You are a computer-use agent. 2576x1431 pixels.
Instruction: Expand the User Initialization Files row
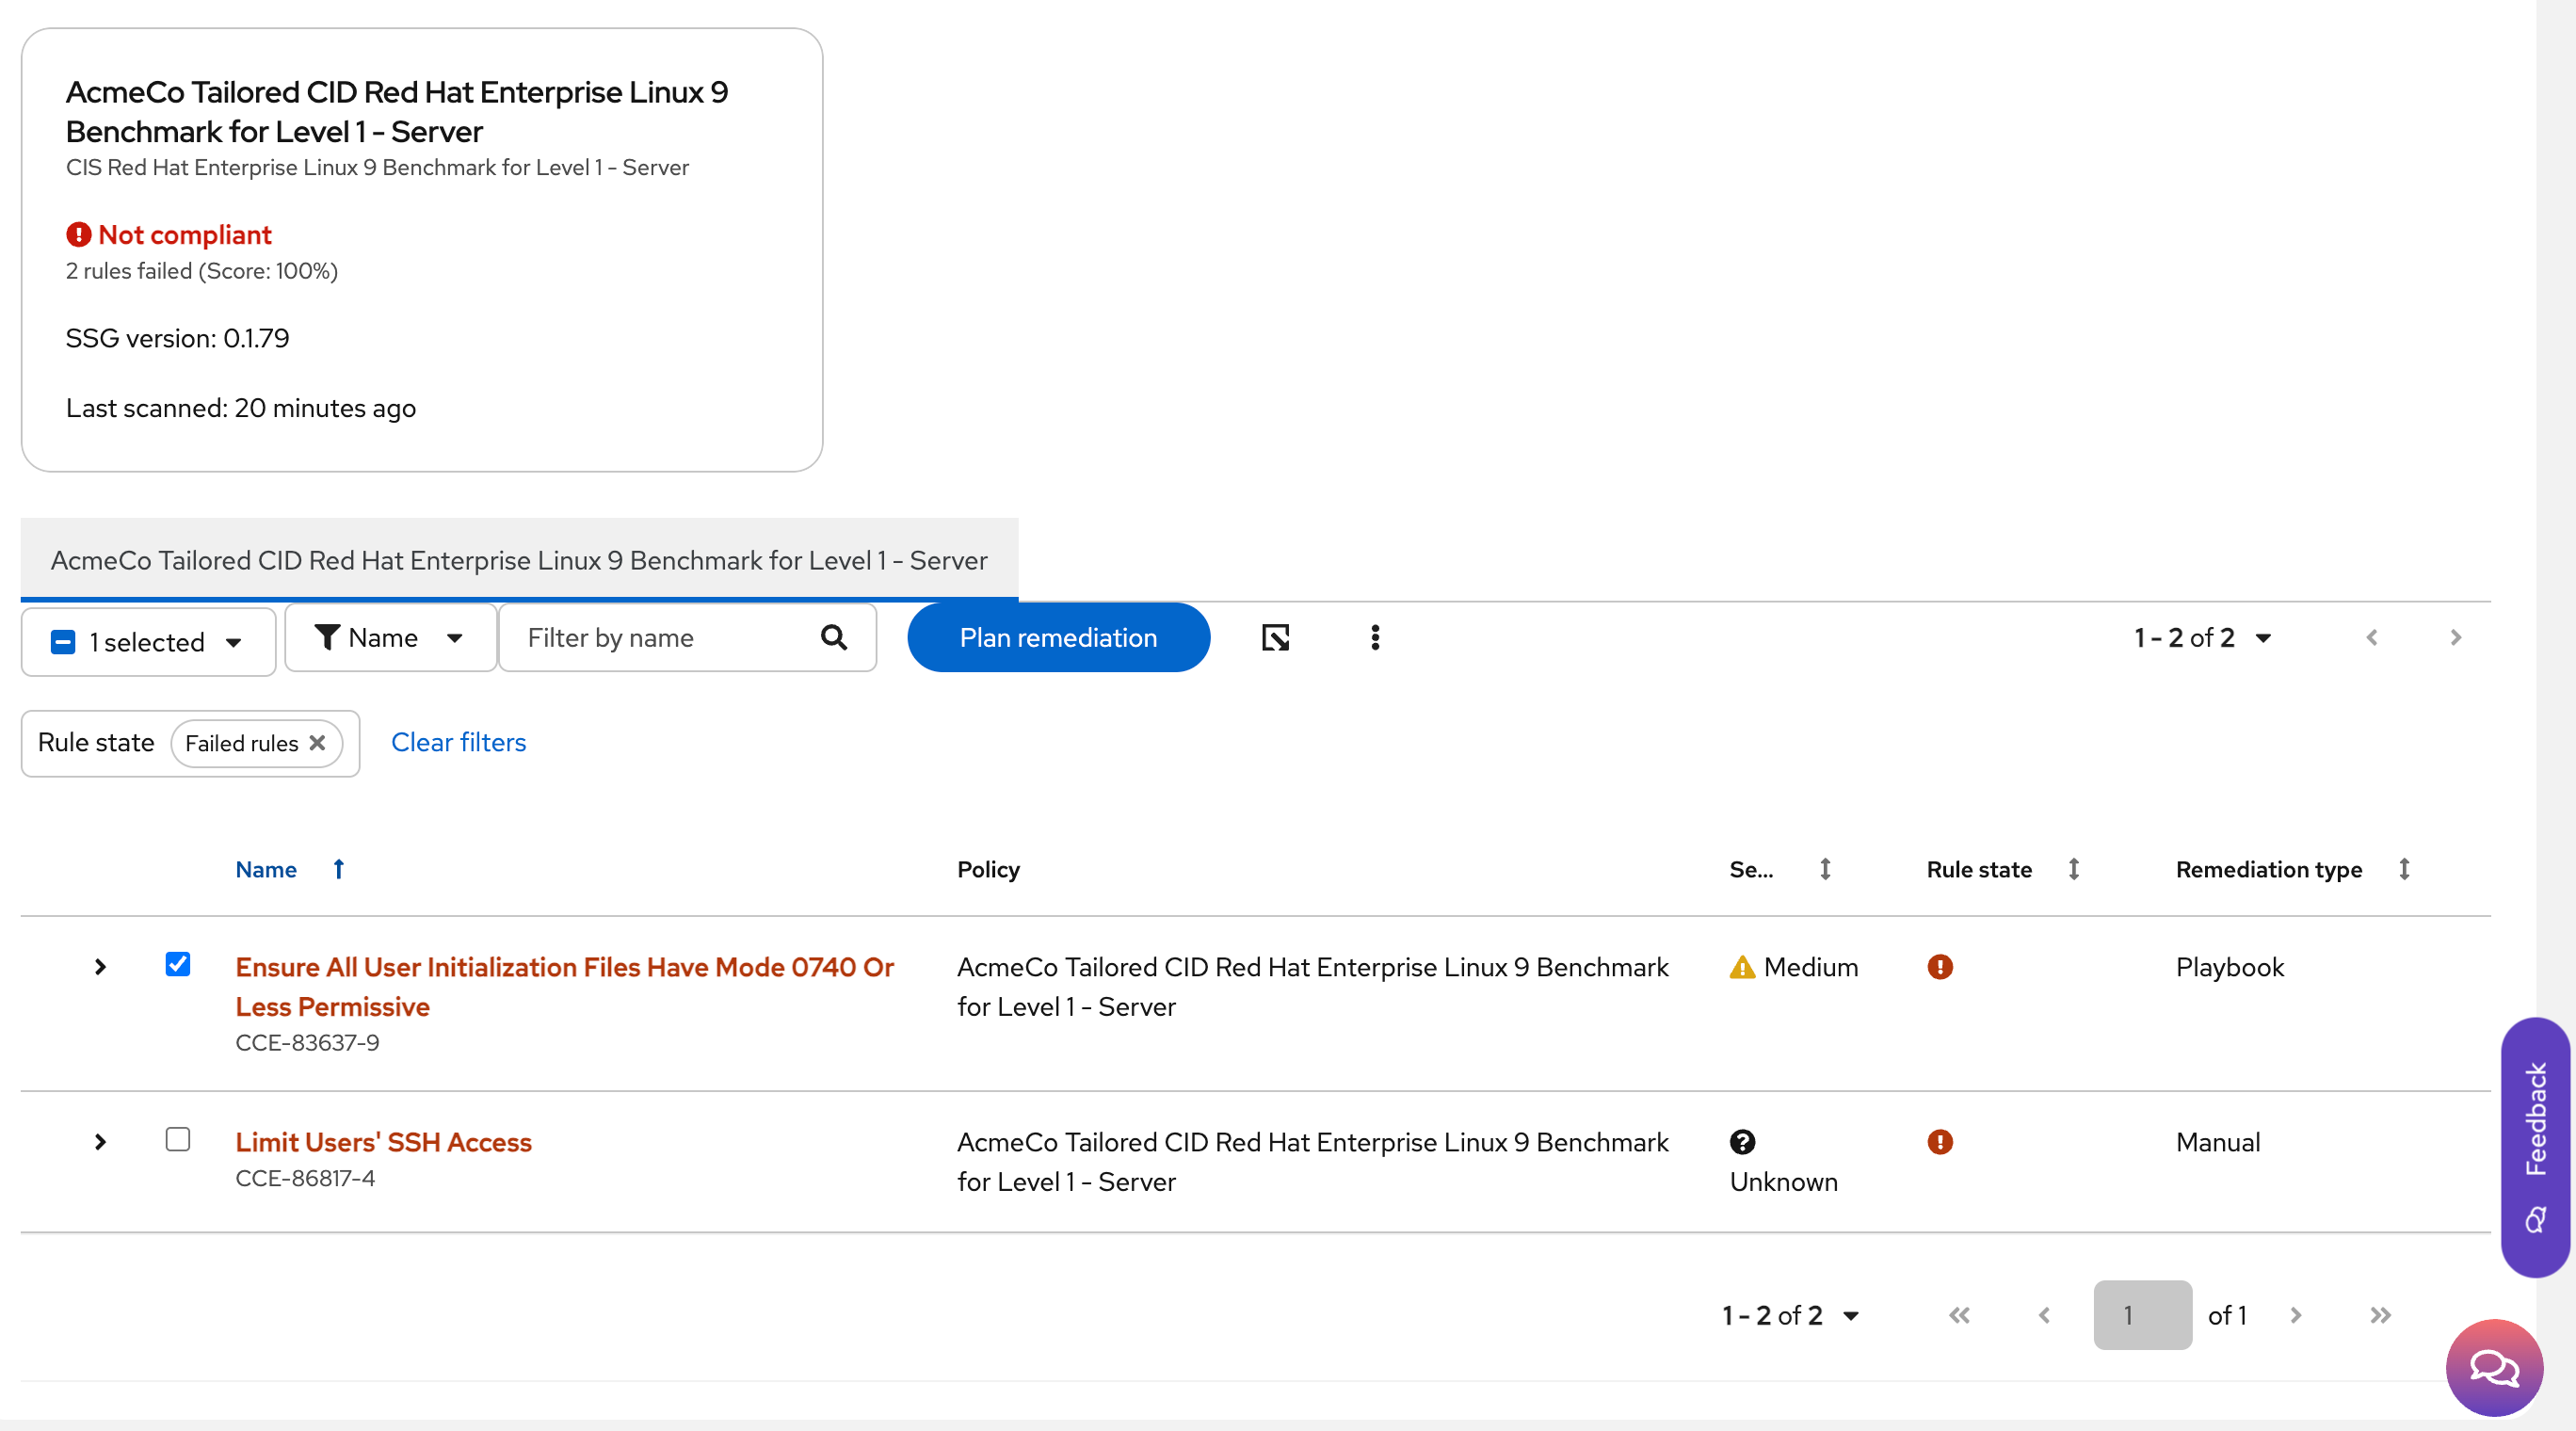coord(100,967)
